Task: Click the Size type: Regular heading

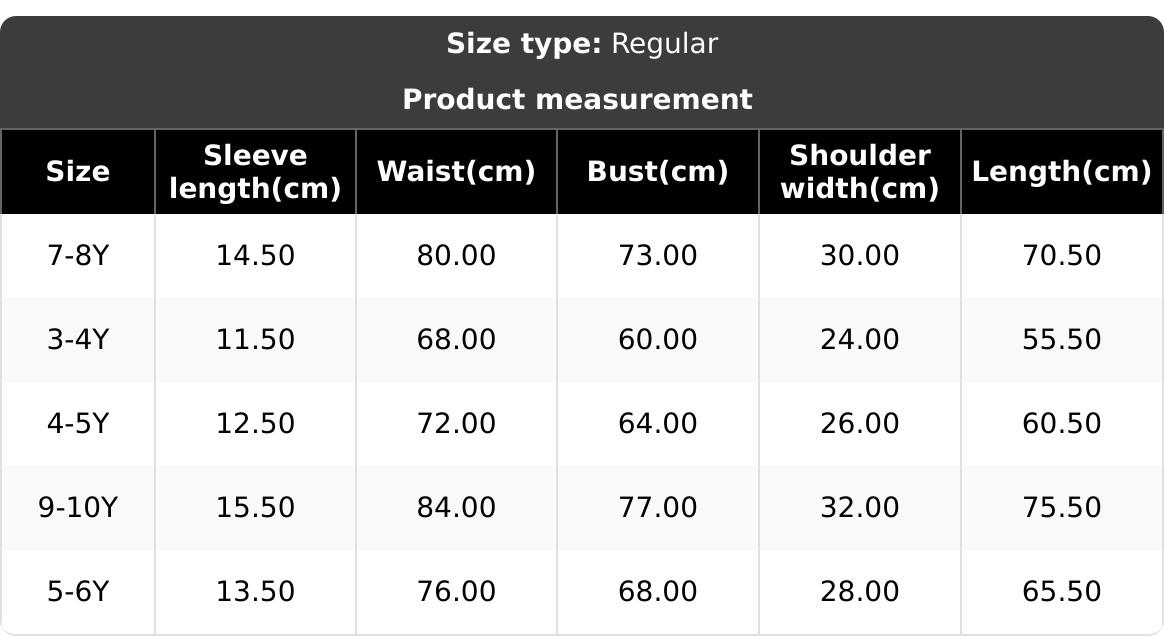Action: [x=582, y=44]
